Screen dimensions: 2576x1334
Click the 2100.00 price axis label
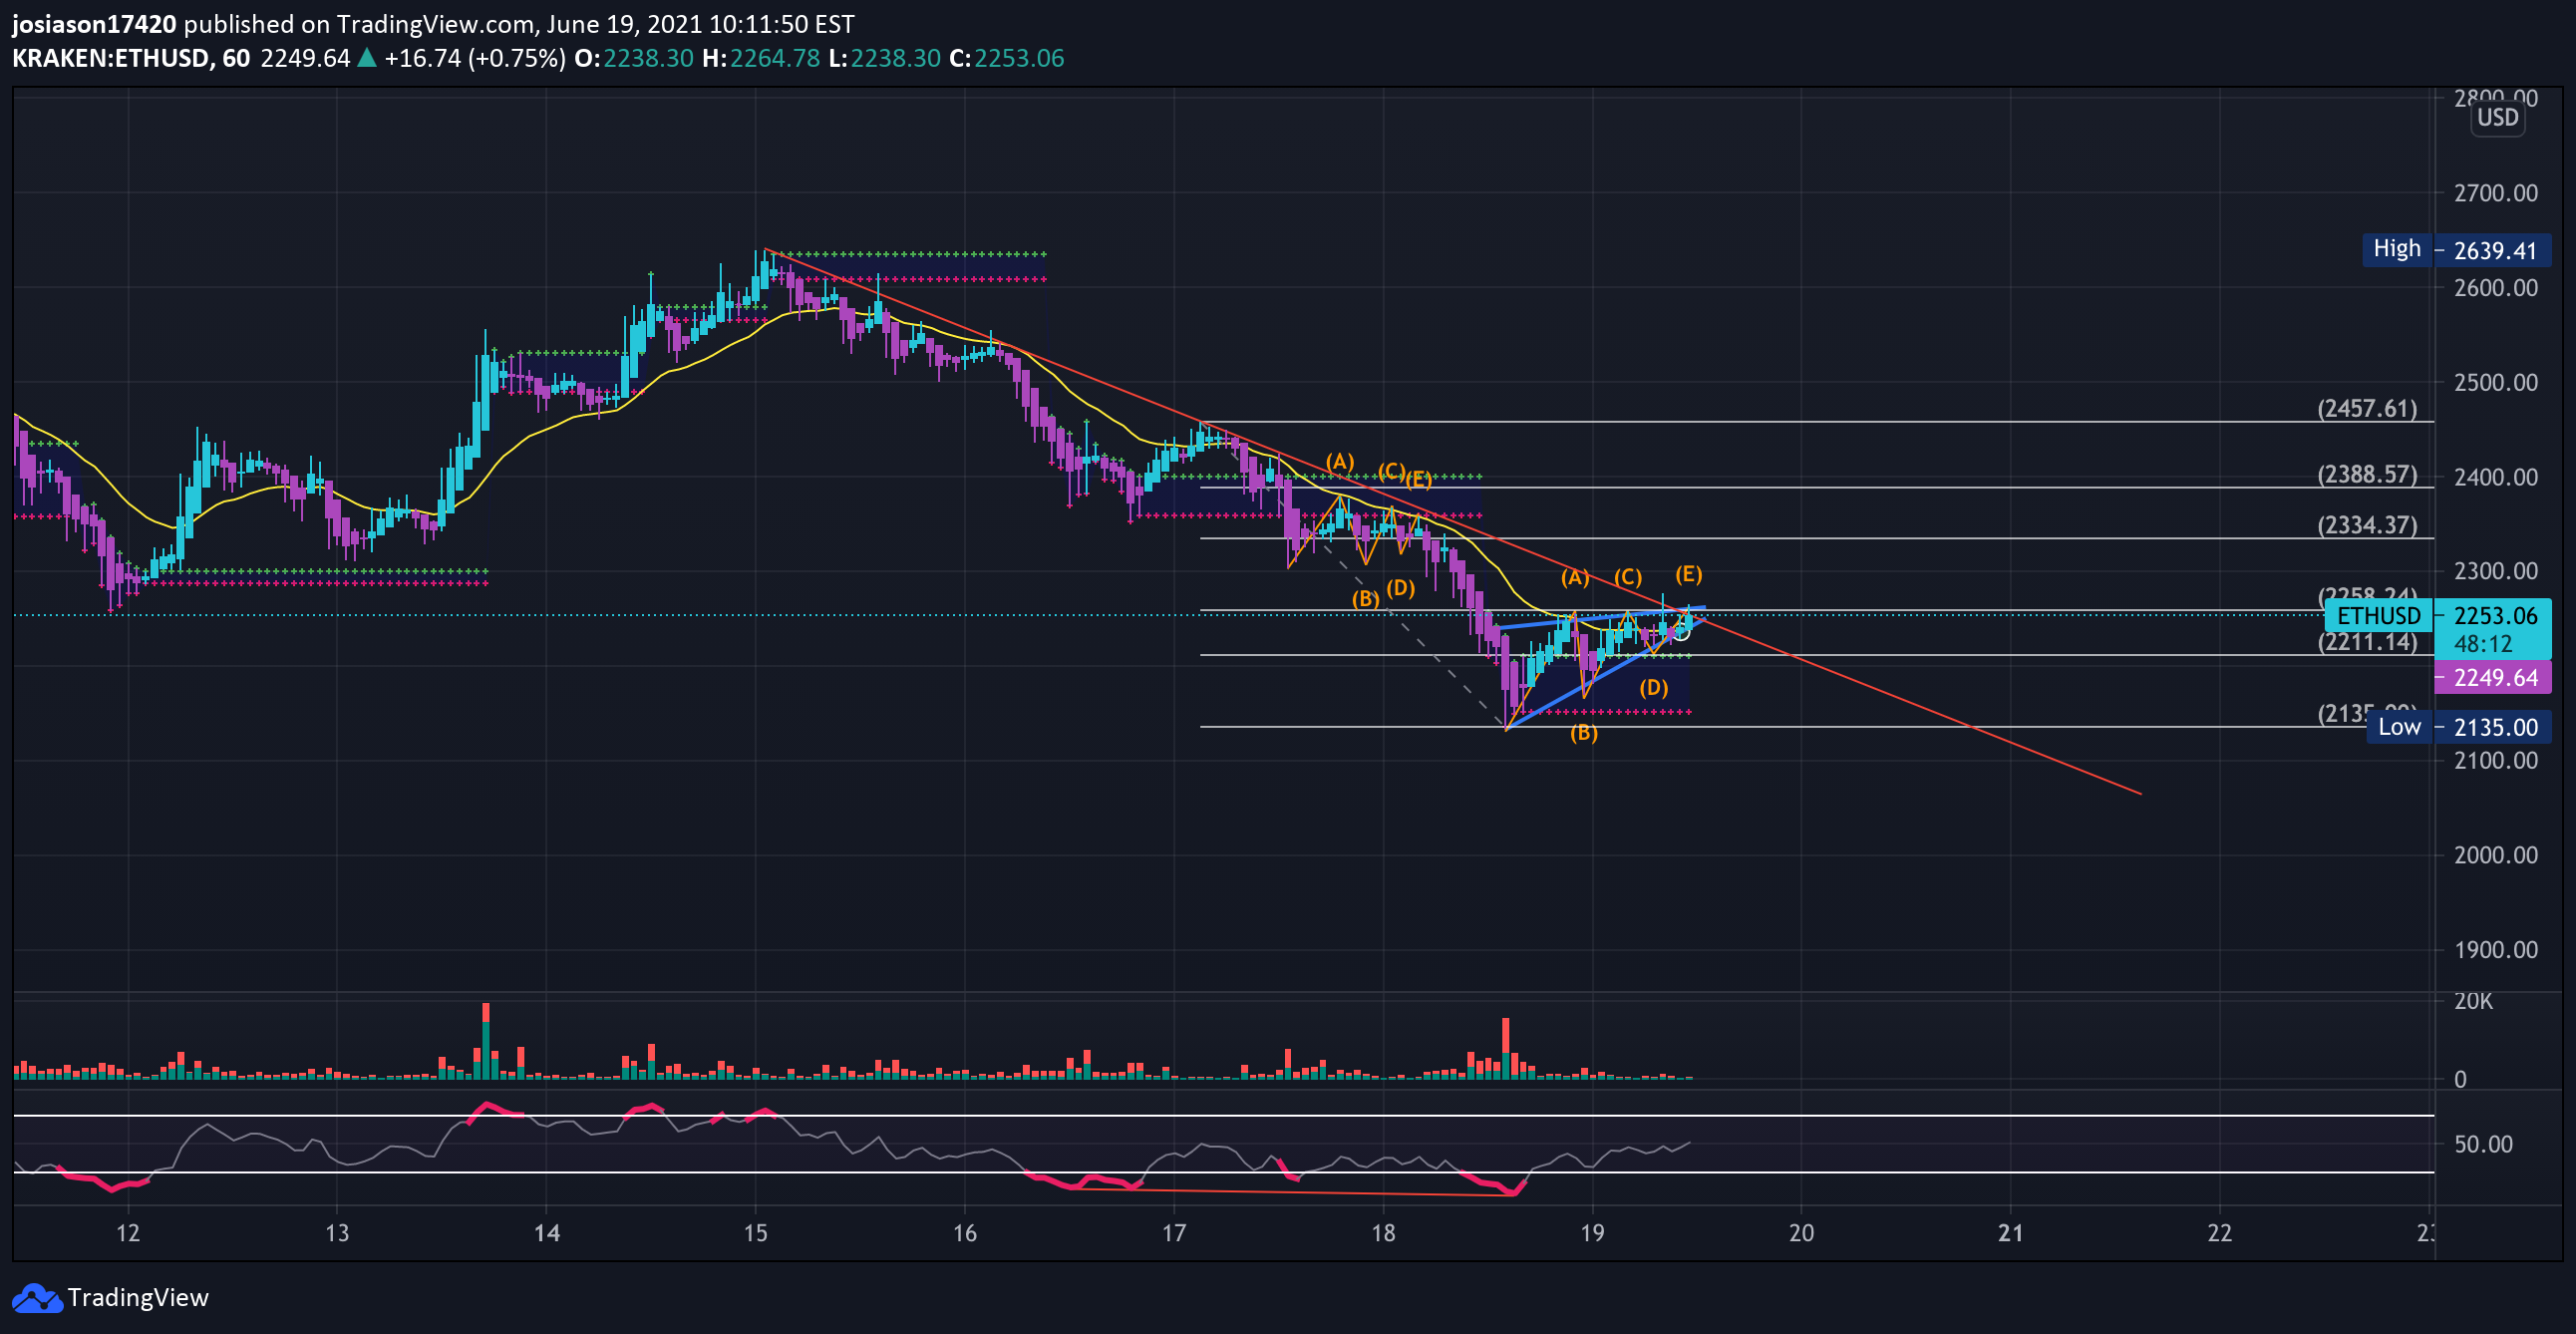[x=2495, y=761]
